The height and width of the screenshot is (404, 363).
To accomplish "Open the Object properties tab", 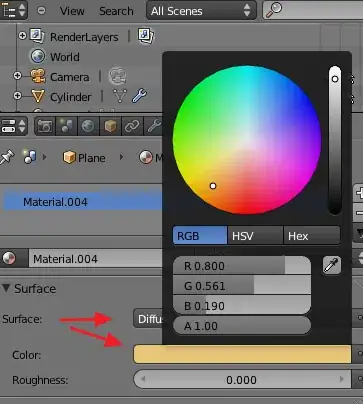I will click(x=110, y=126).
